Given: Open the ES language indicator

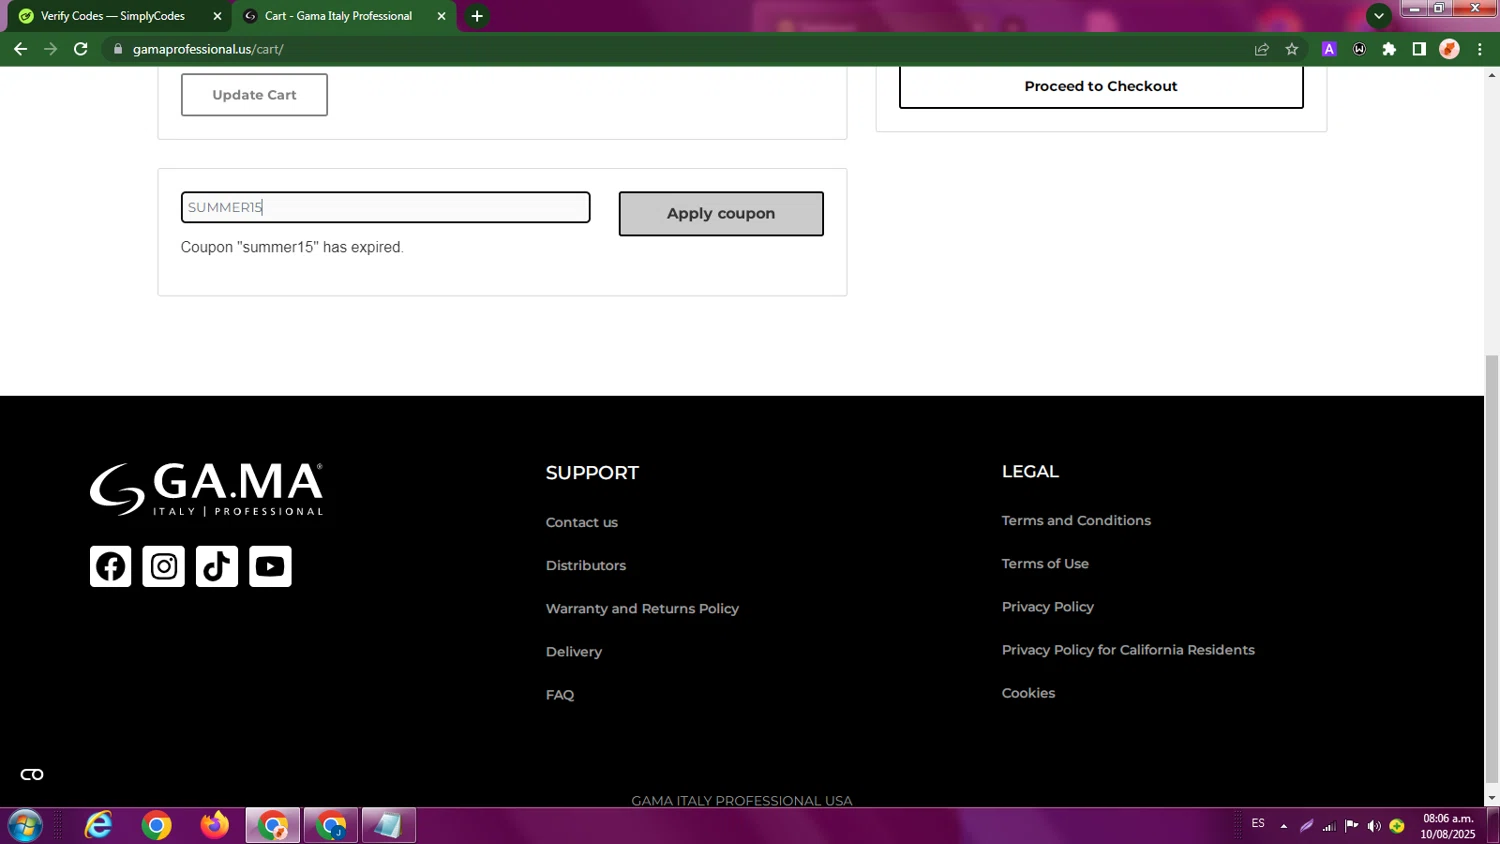Looking at the screenshot, I should pos(1258,824).
